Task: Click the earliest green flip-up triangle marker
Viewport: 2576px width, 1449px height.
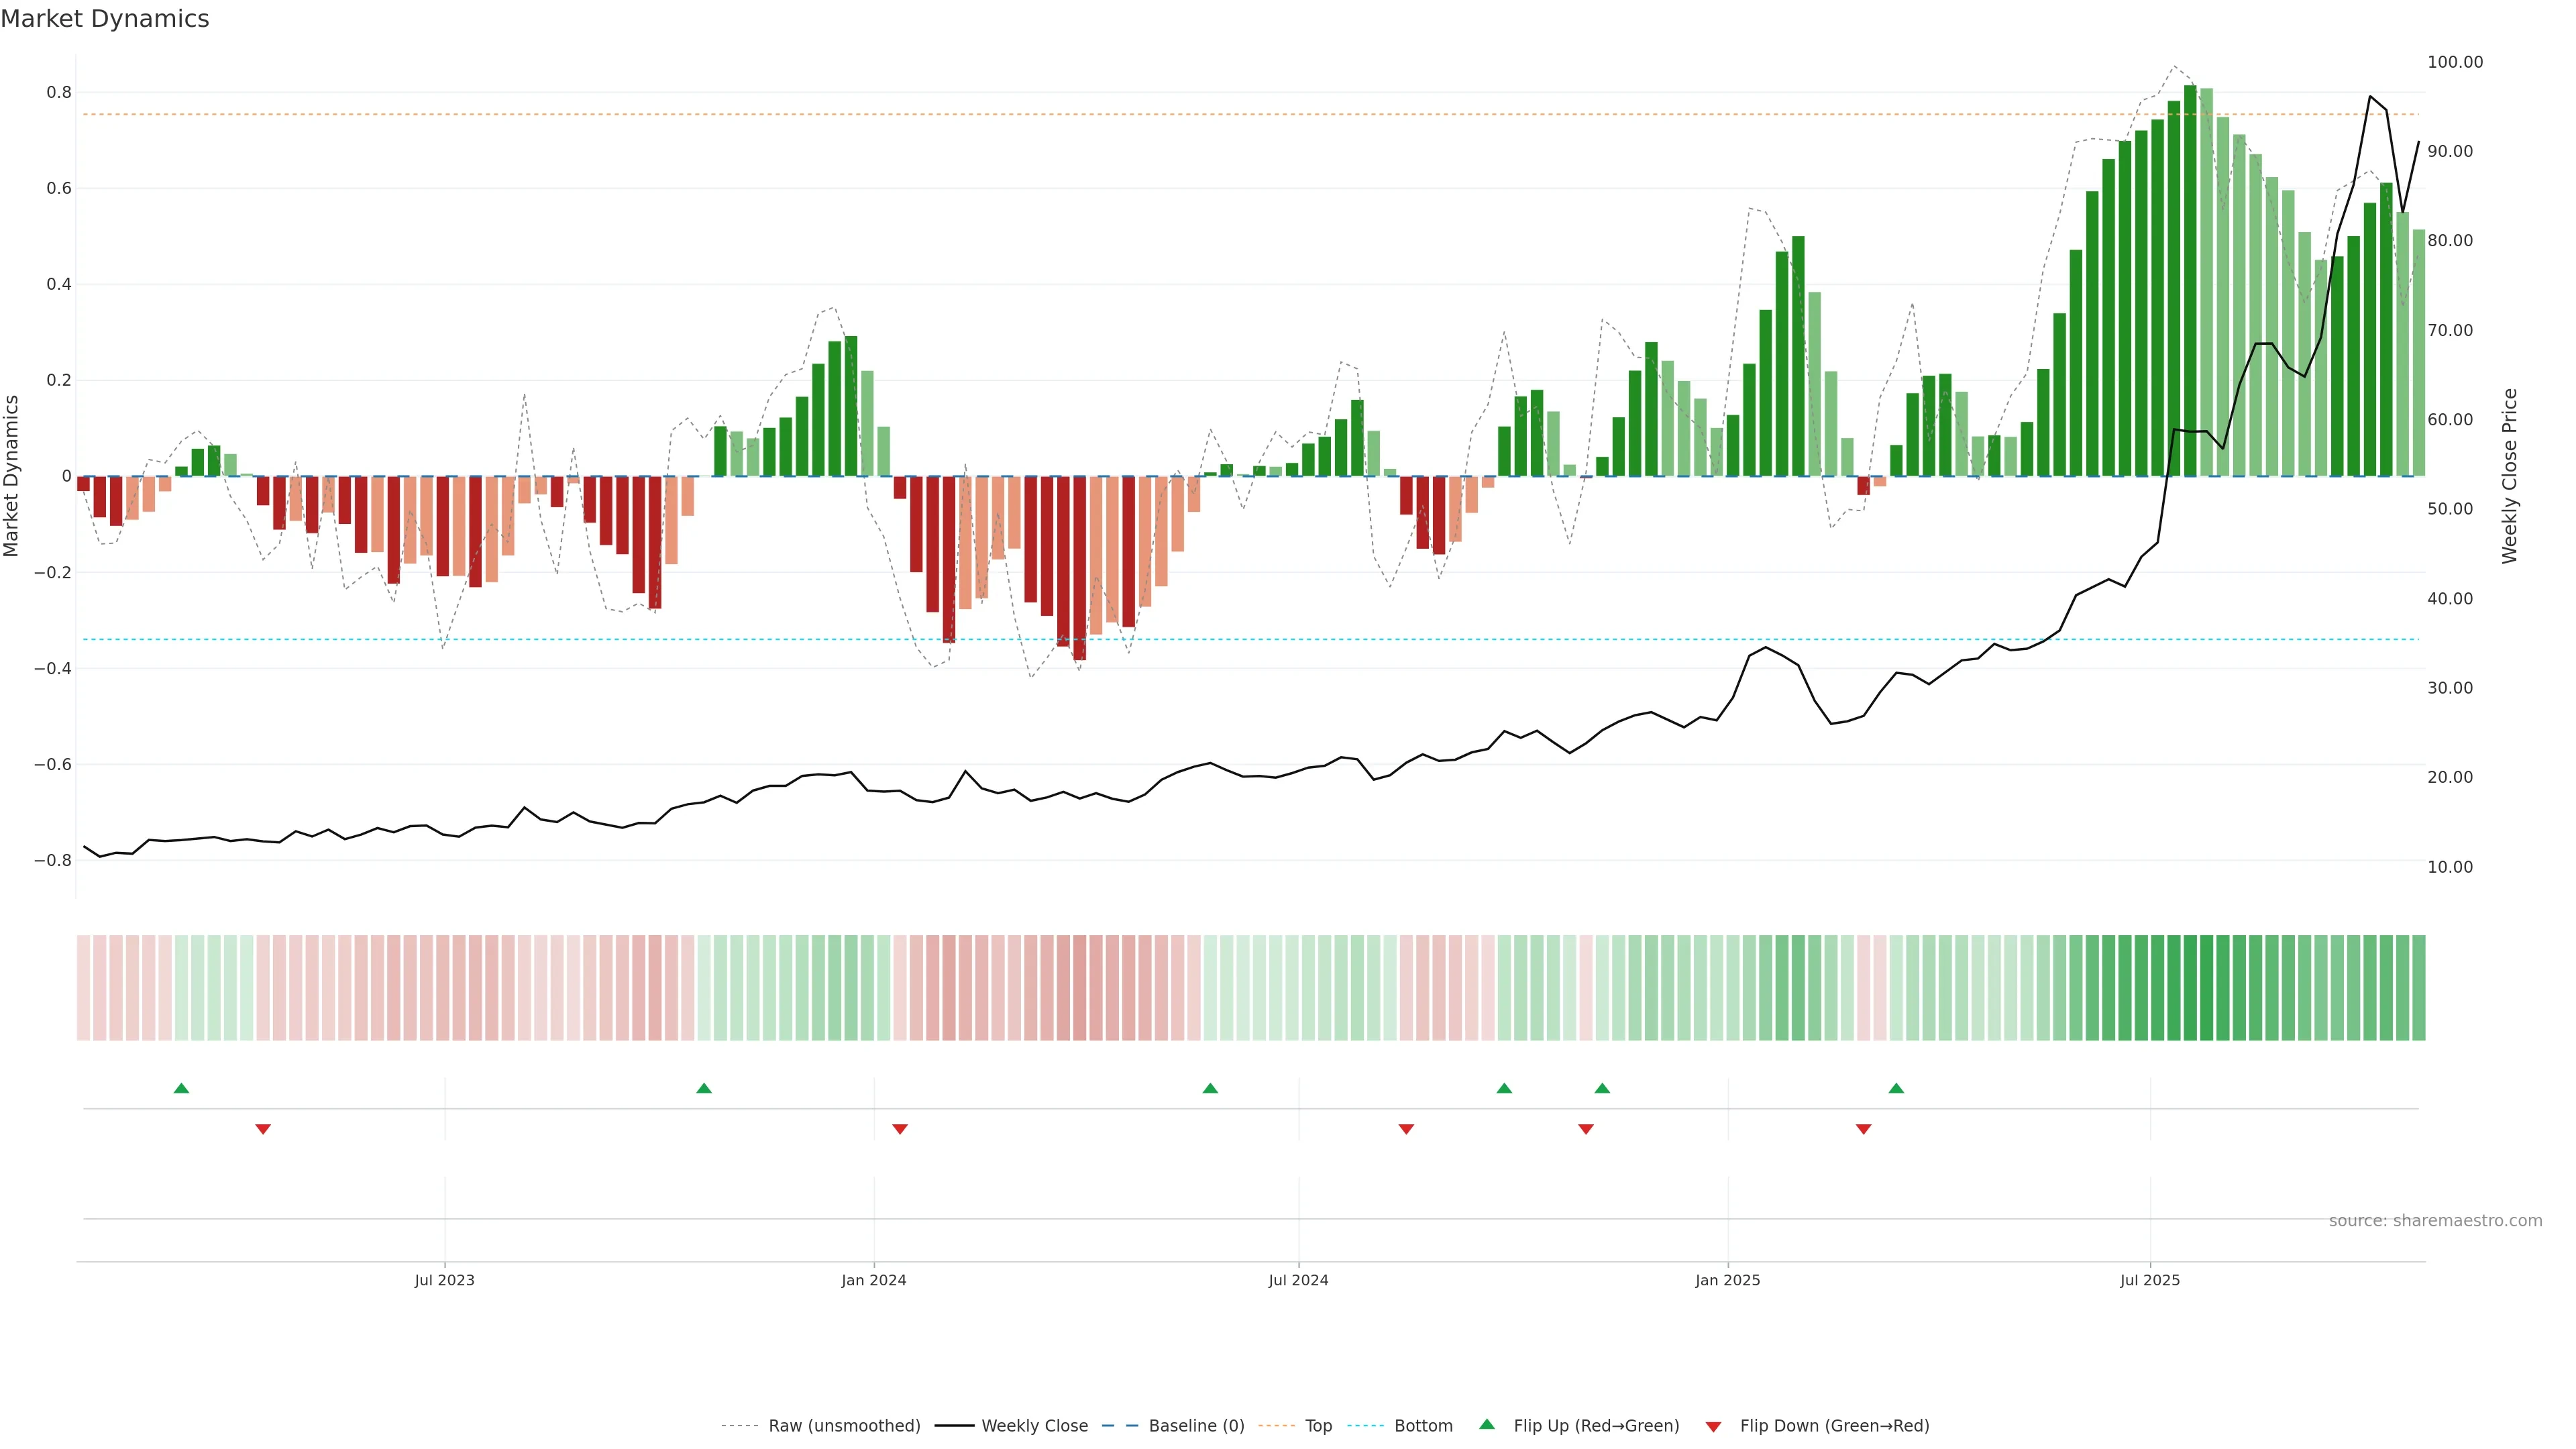Action: [x=181, y=1088]
